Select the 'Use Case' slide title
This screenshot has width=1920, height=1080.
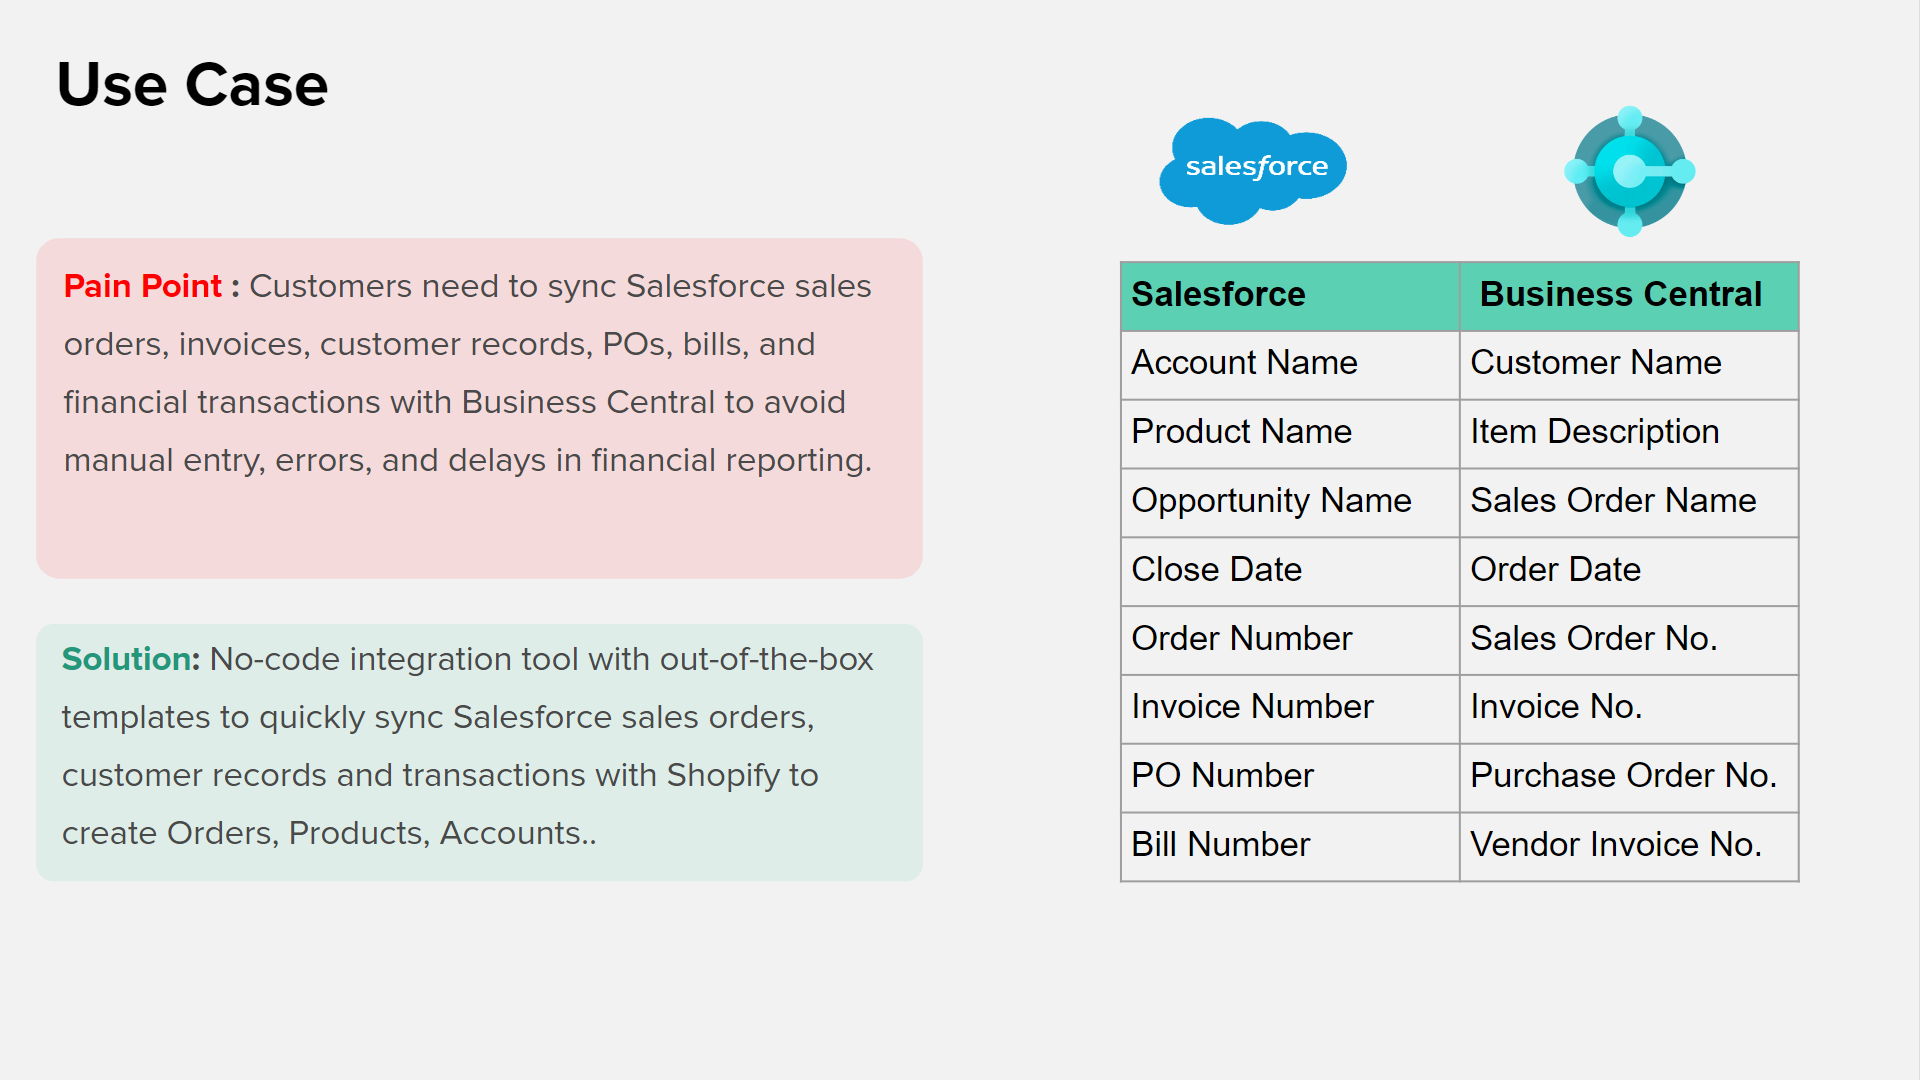coord(192,84)
